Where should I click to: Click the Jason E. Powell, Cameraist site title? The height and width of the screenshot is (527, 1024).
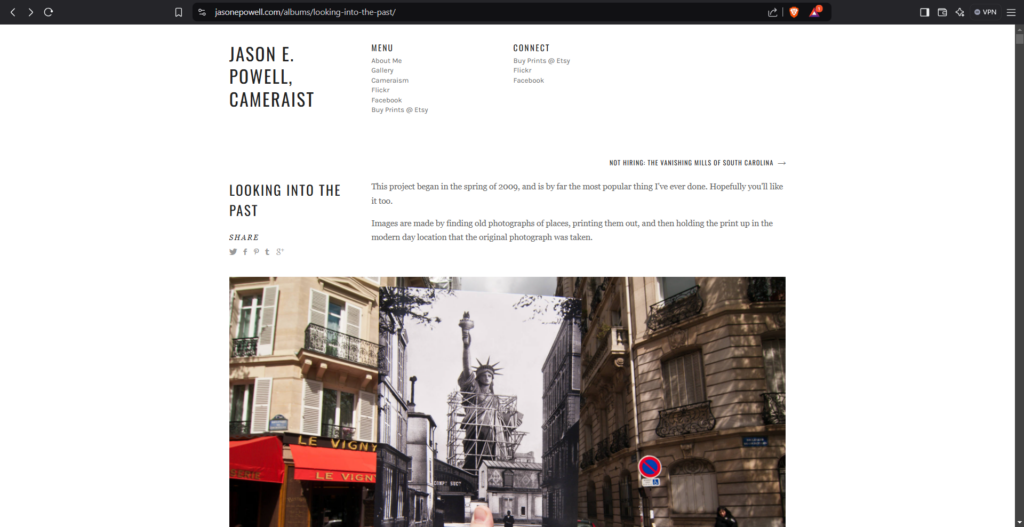[271, 77]
